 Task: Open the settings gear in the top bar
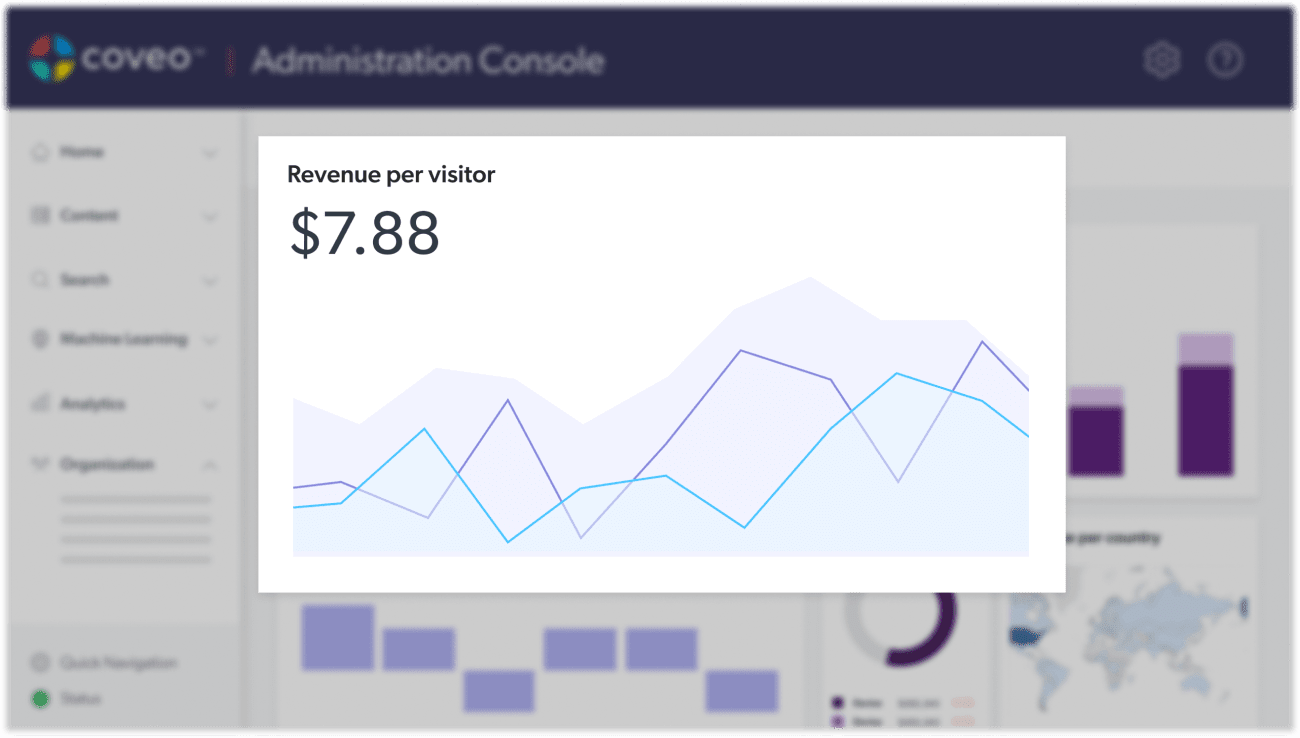(1161, 59)
